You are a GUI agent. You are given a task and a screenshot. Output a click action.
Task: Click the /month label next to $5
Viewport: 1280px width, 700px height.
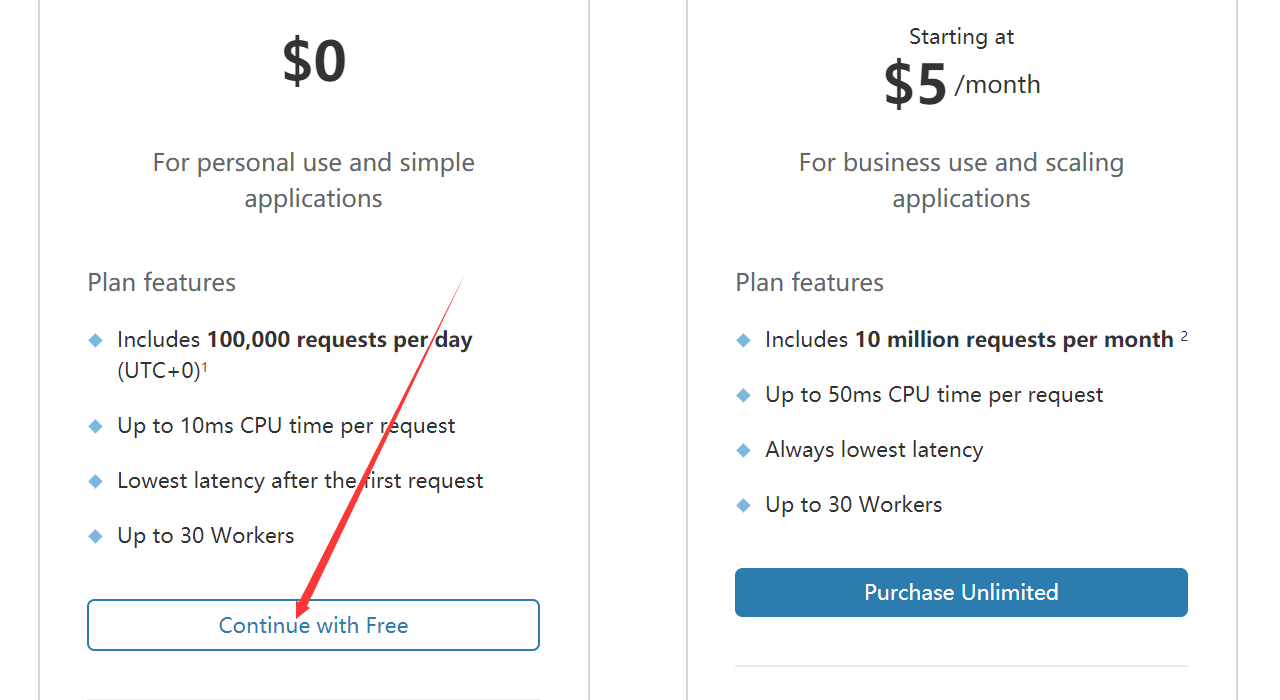998,85
